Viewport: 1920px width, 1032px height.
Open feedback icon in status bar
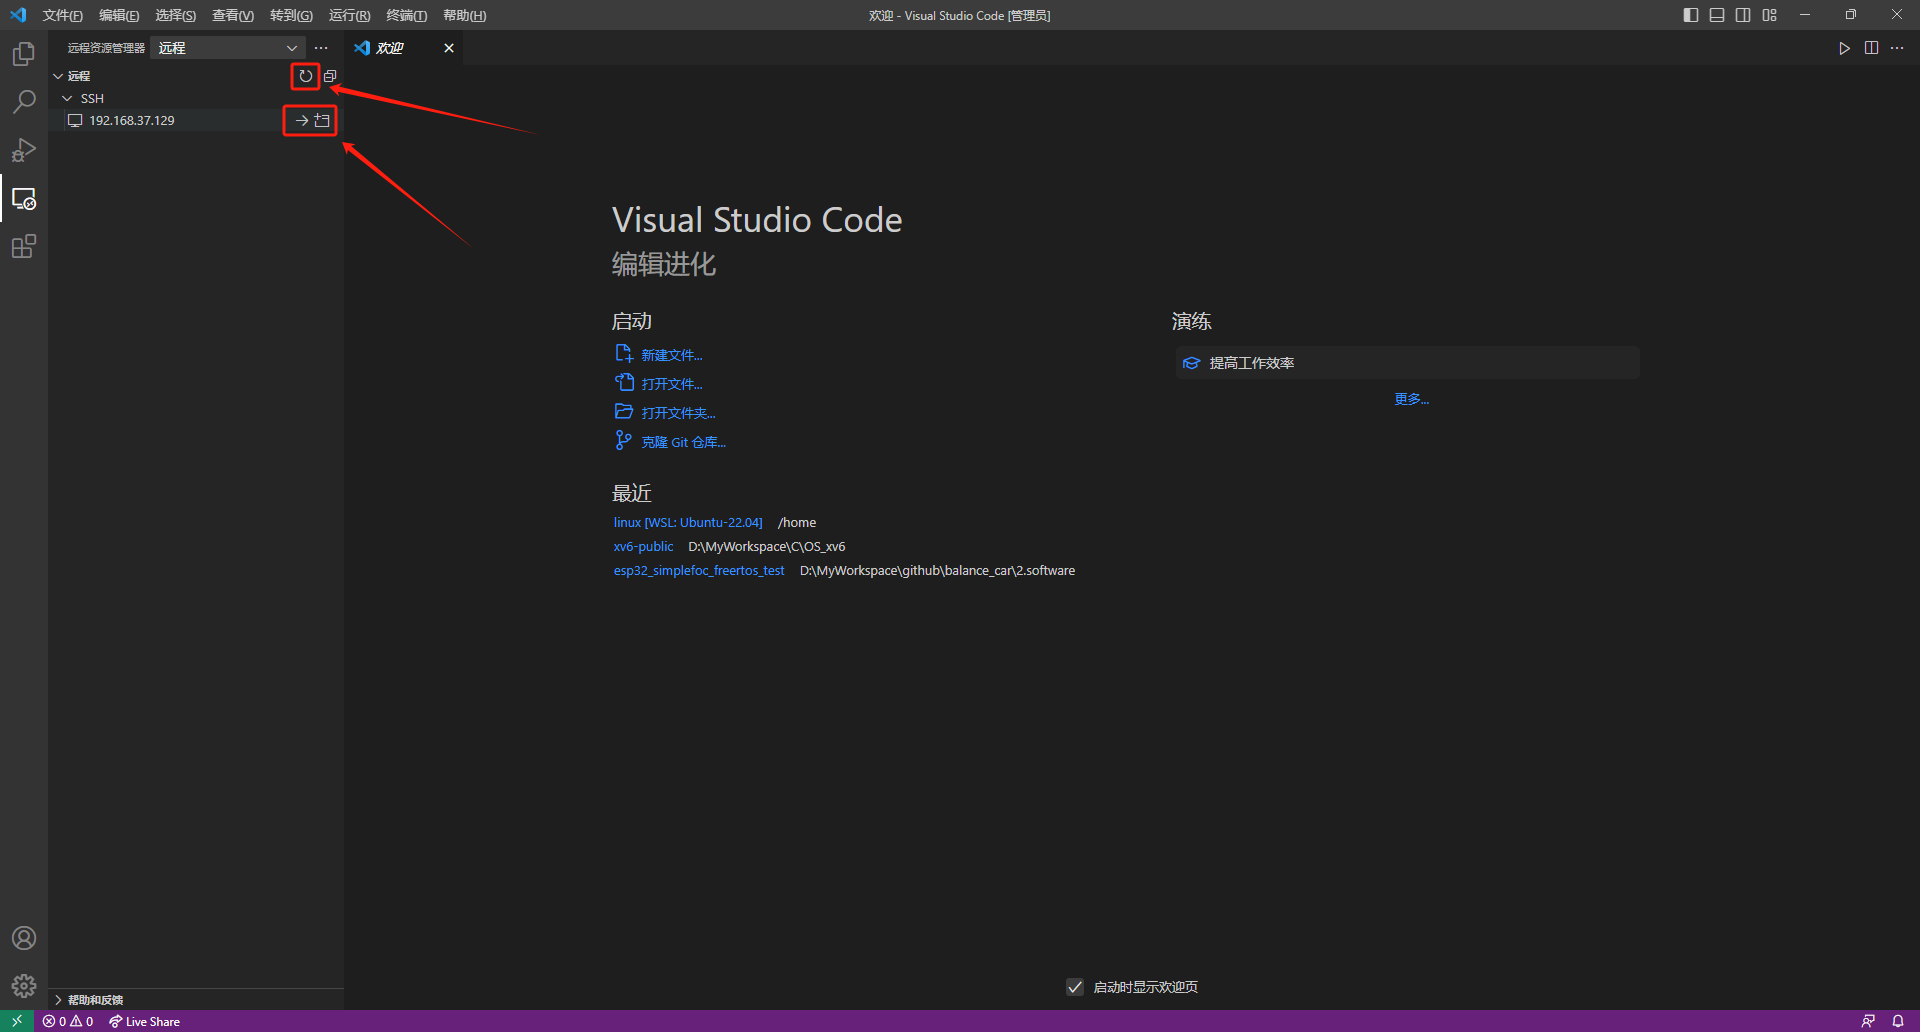click(x=1868, y=1021)
